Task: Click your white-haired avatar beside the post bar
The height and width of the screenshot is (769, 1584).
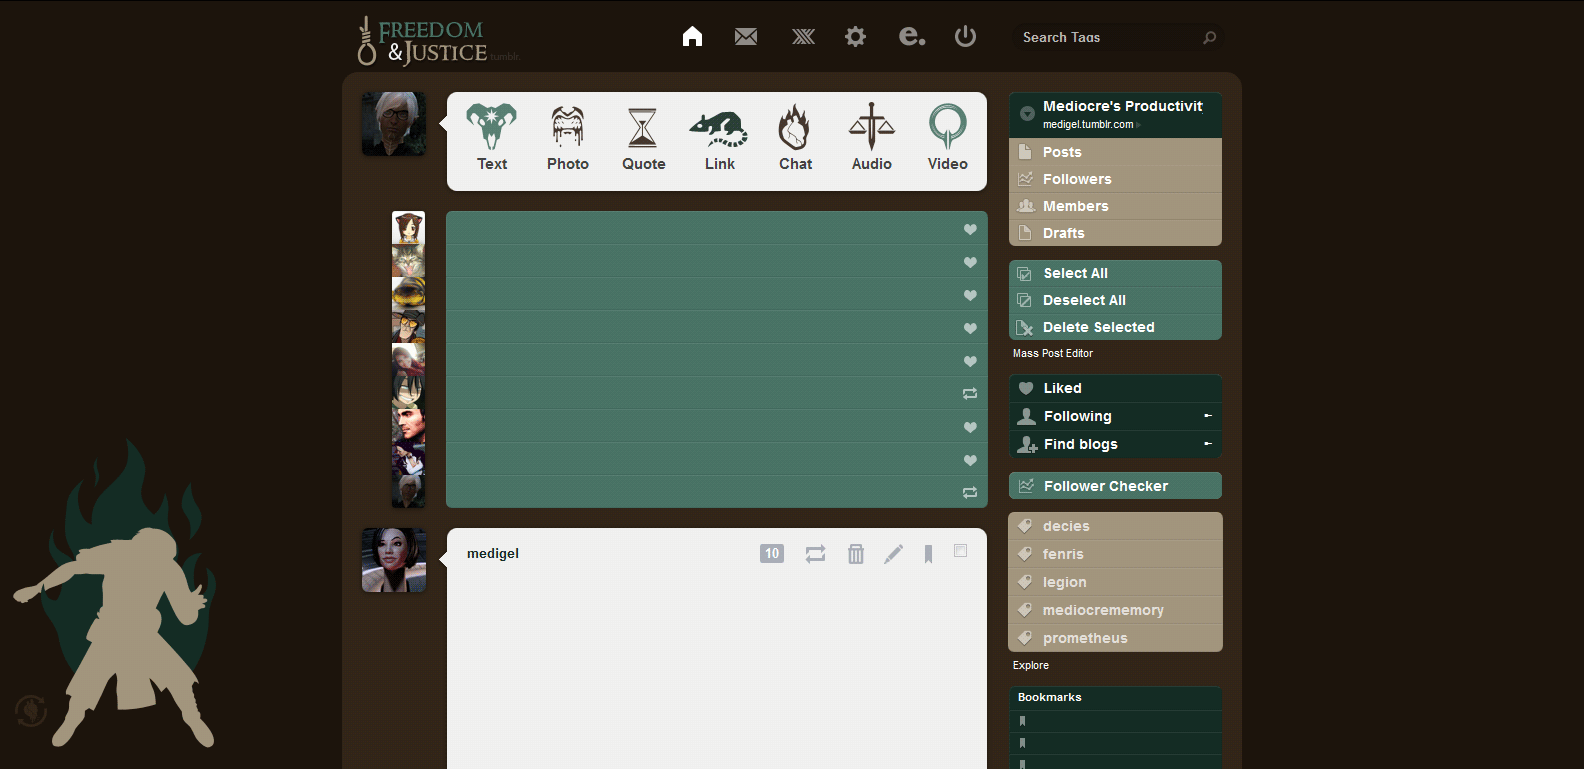Action: pos(394,124)
